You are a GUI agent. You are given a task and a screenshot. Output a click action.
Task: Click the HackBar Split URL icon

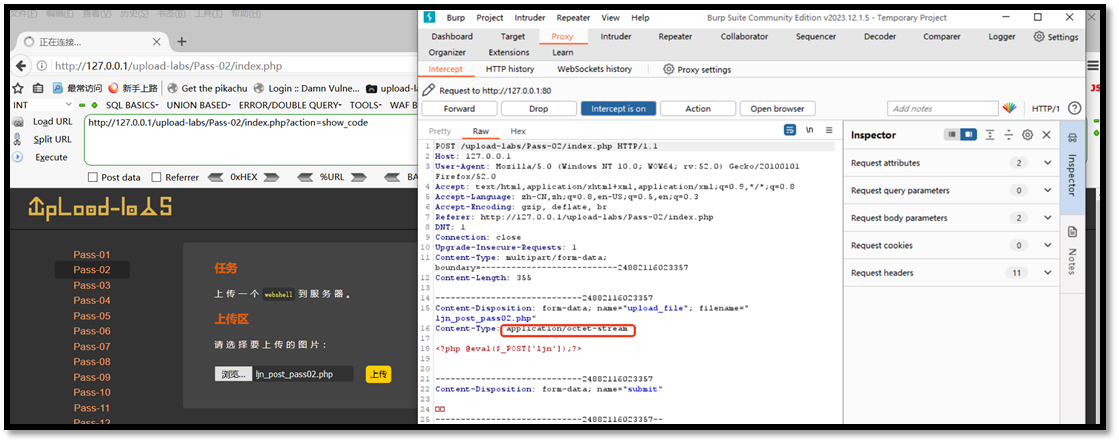17,140
